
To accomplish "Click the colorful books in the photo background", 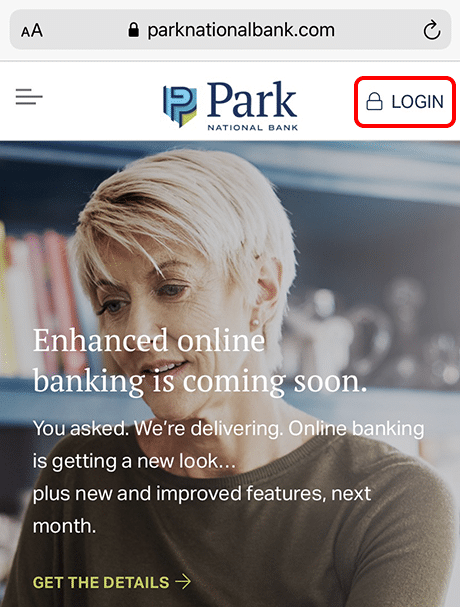I will click(43, 302).
